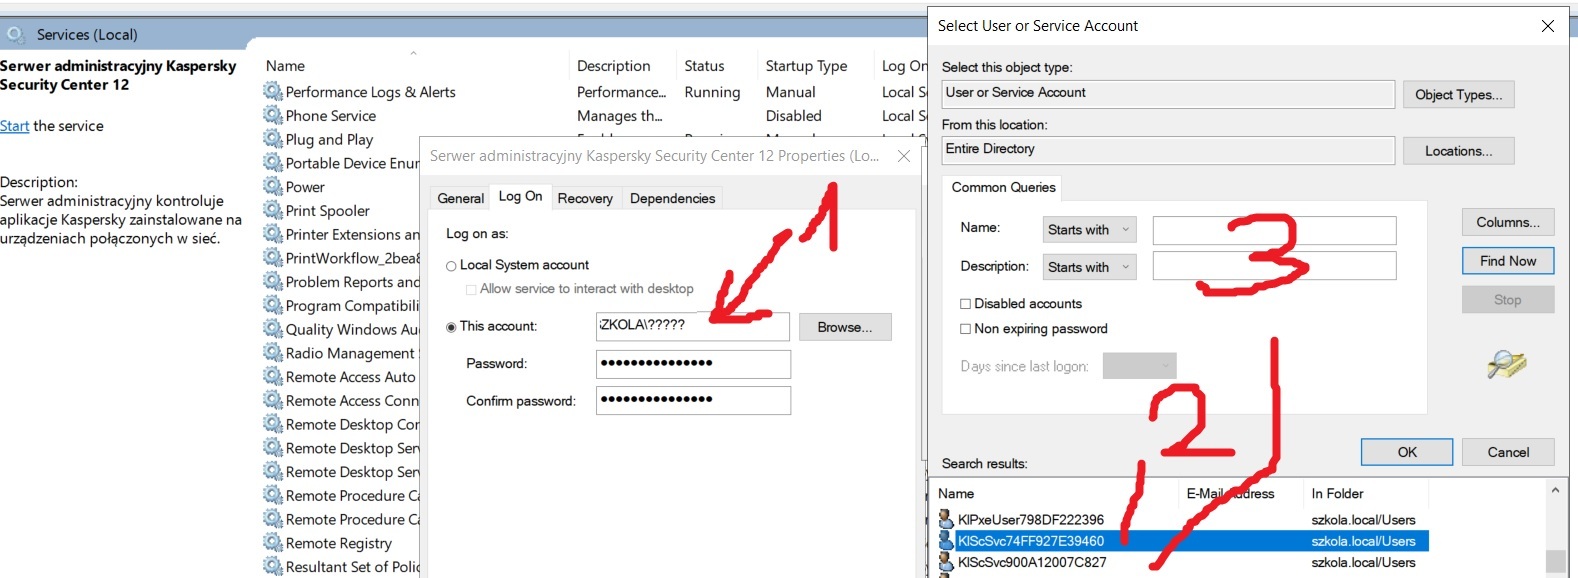Click OK in Select User dialog
The image size is (1578, 578).
click(1407, 452)
